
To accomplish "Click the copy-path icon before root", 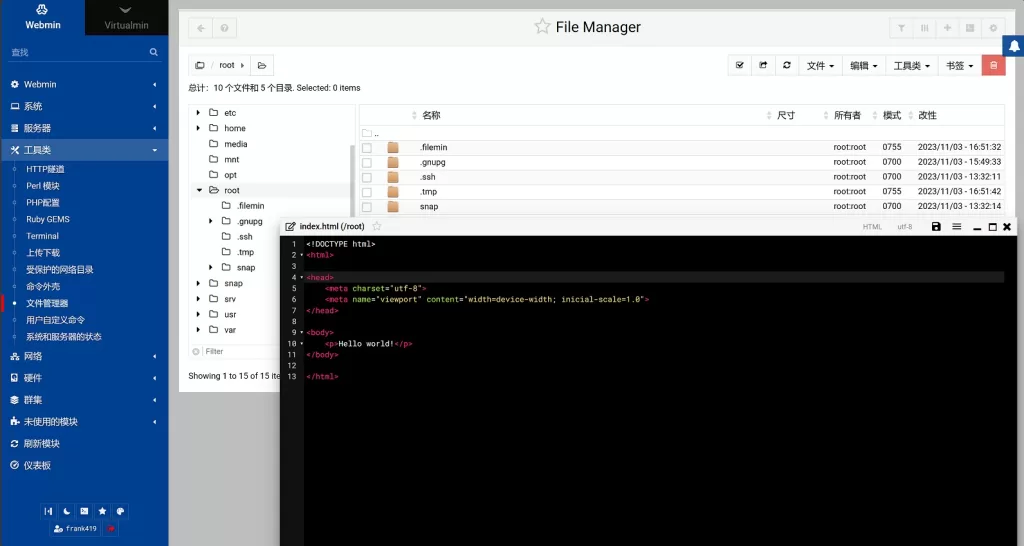I will [x=200, y=65].
